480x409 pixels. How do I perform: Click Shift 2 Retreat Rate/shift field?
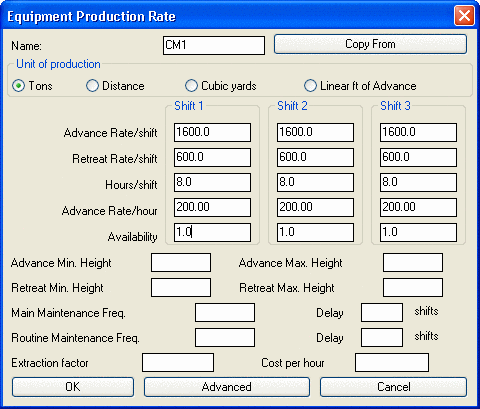[x=315, y=157]
